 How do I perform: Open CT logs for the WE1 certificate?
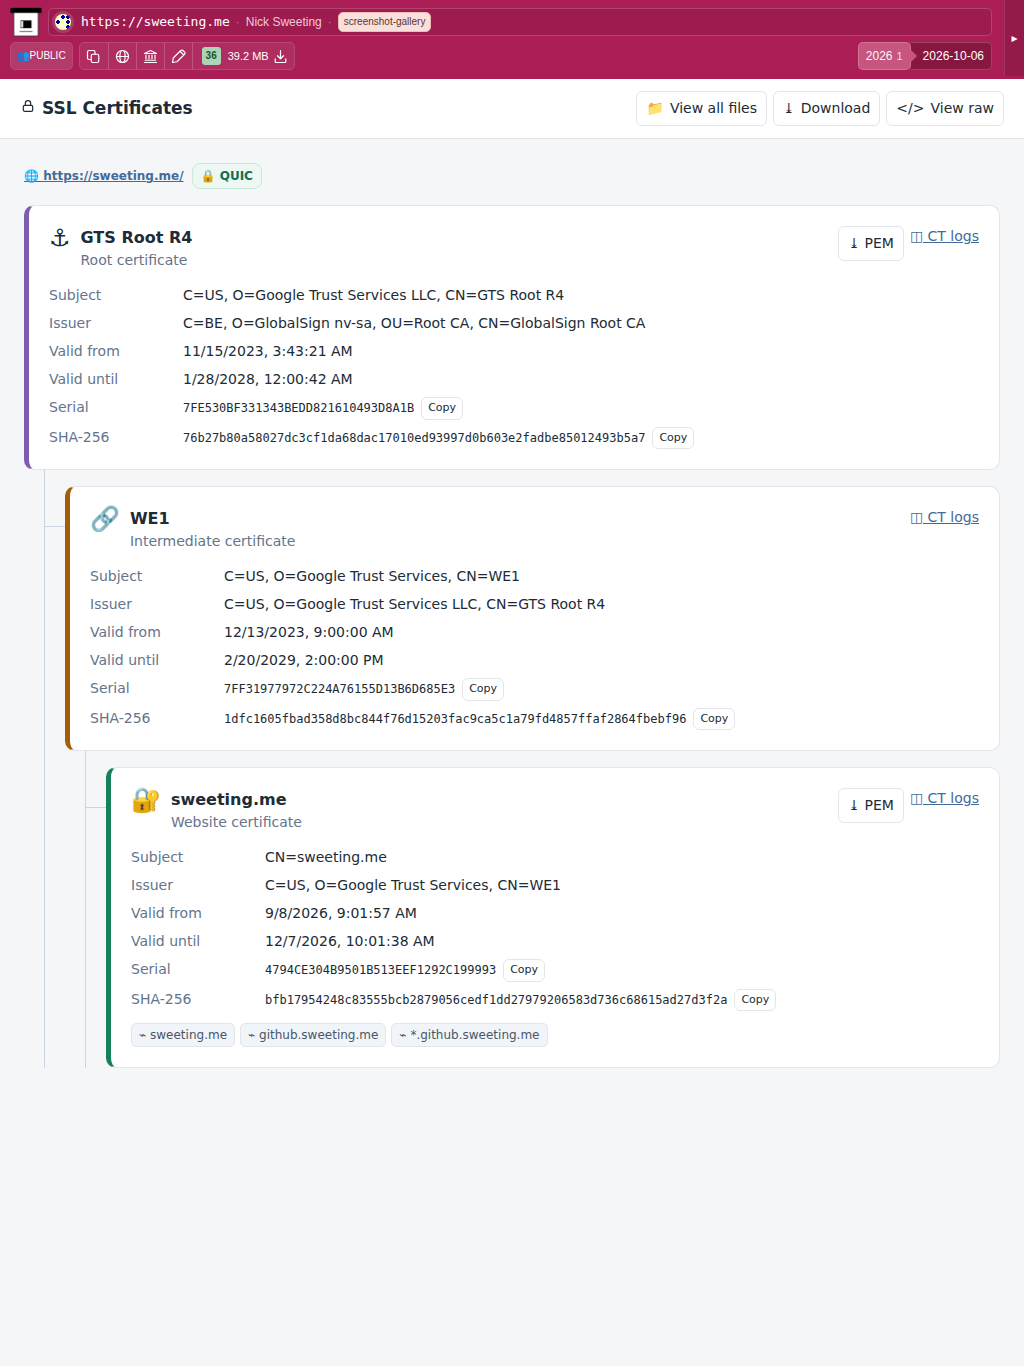point(945,517)
